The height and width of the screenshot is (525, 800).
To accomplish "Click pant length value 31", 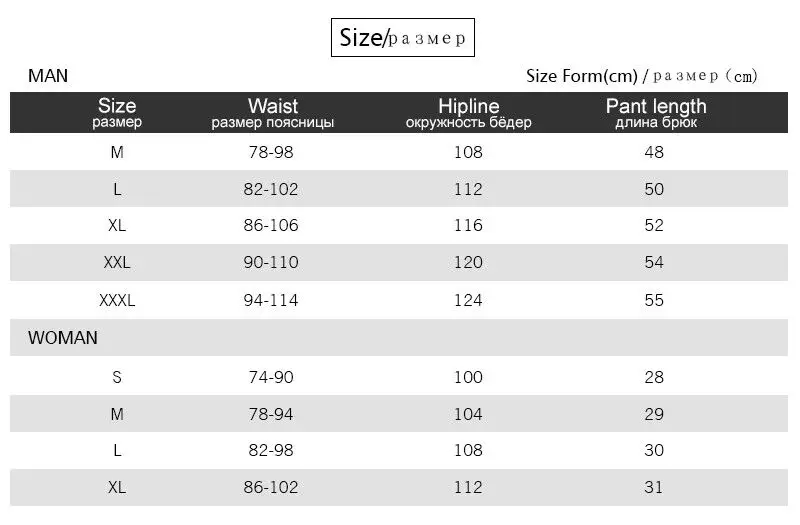I will pos(654,487).
